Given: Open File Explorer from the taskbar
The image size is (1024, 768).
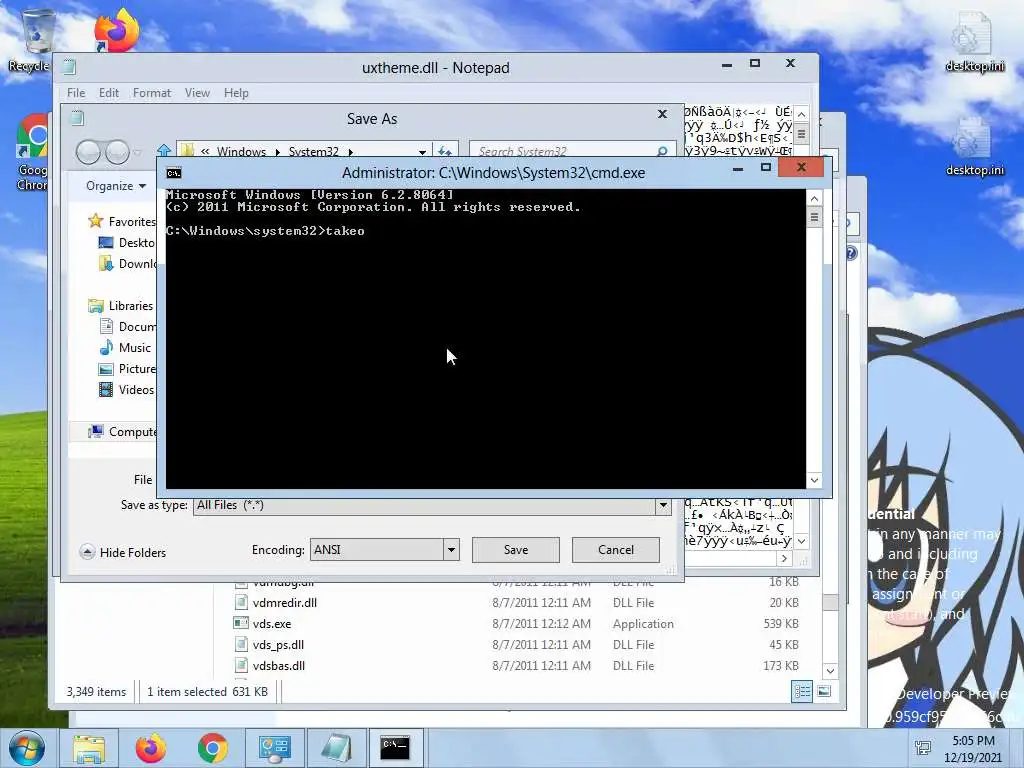Looking at the screenshot, I should tap(89, 748).
